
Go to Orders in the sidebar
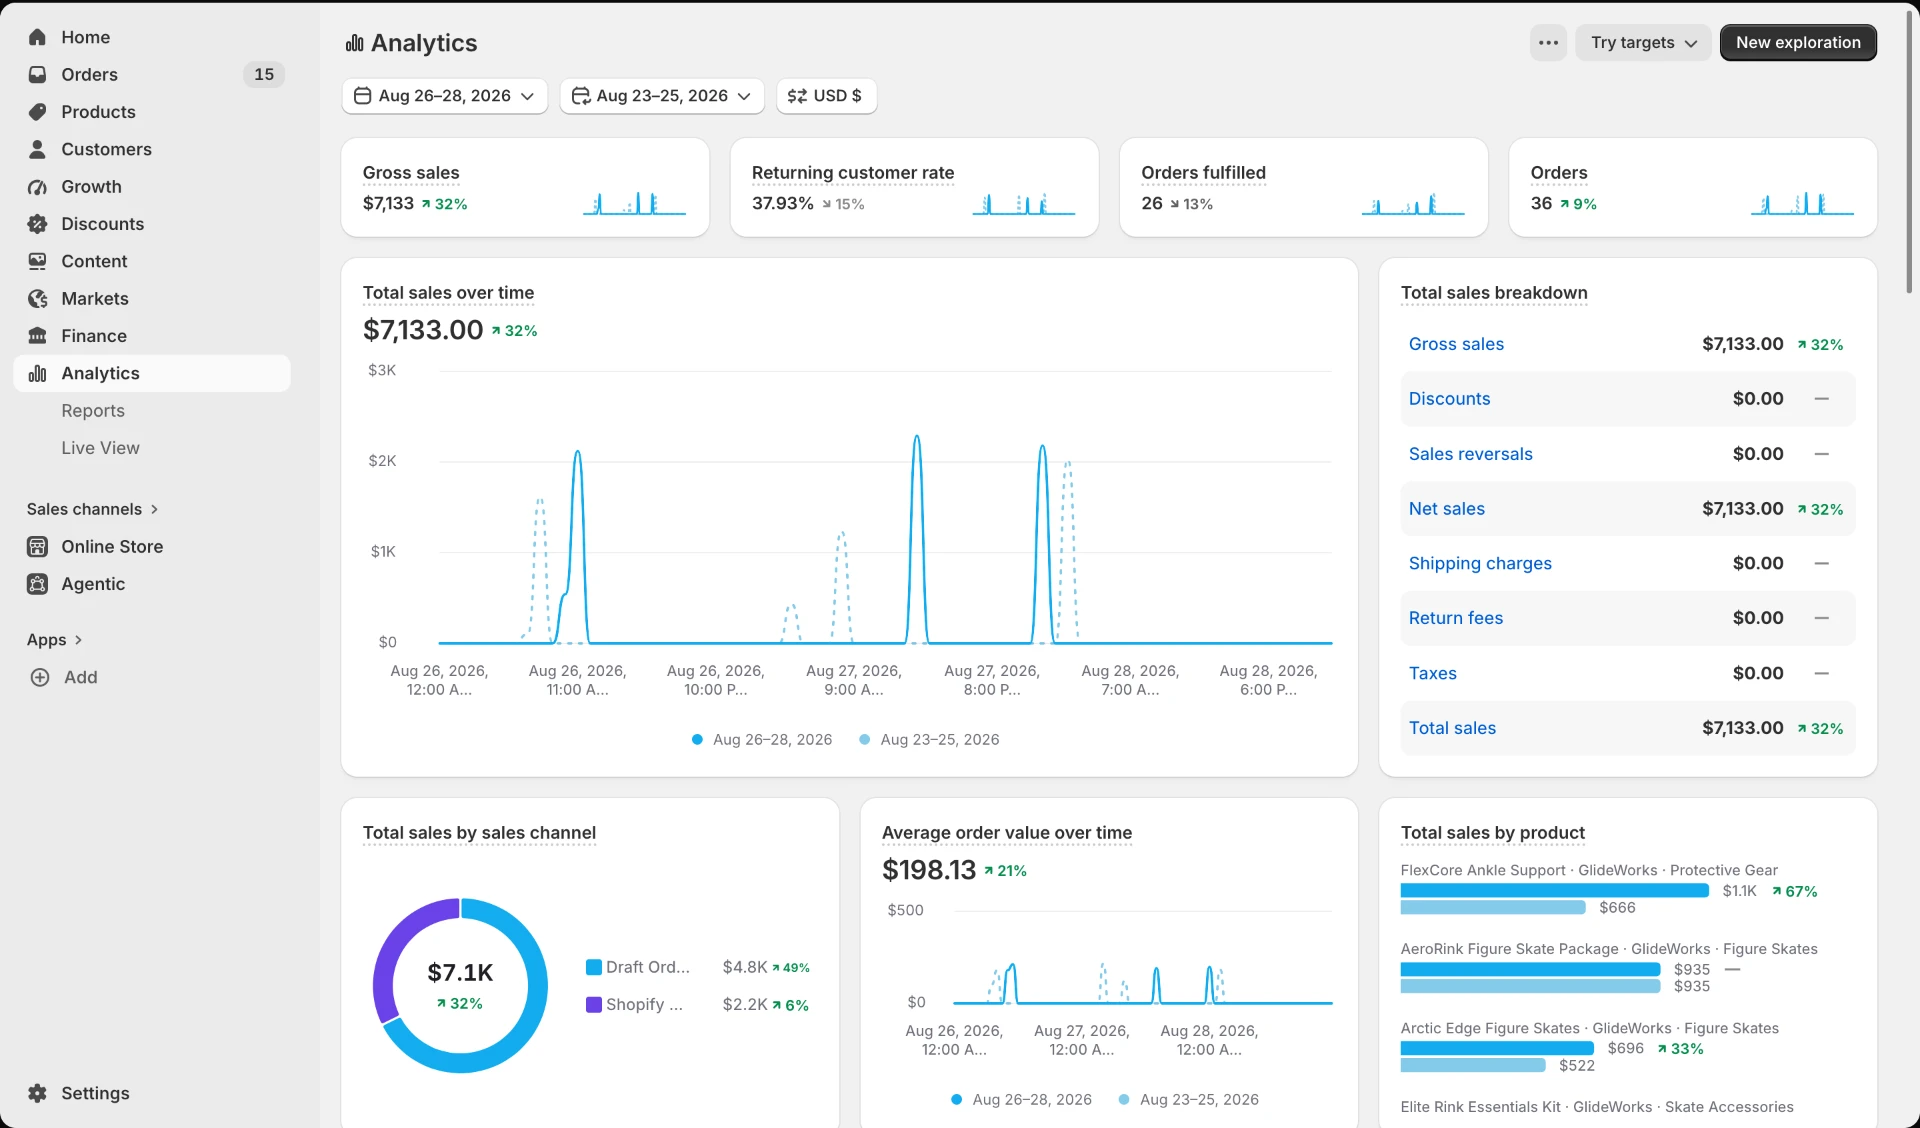pyautogui.click(x=153, y=75)
